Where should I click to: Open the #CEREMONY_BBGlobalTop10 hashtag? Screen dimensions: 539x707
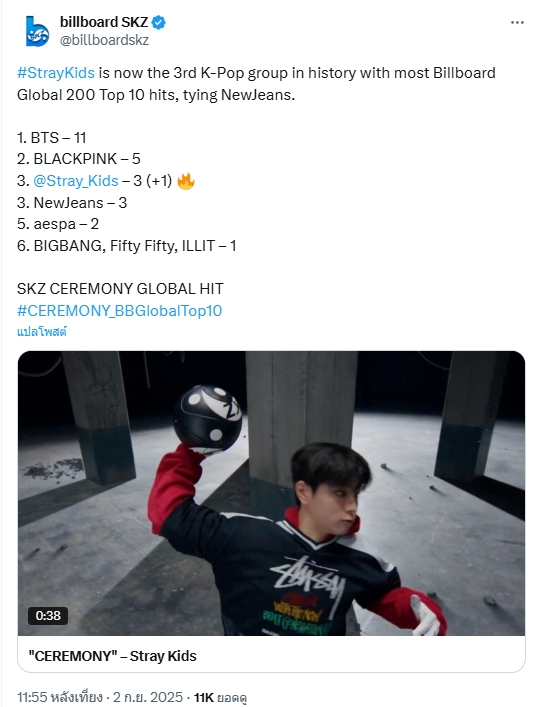[x=120, y=311]
